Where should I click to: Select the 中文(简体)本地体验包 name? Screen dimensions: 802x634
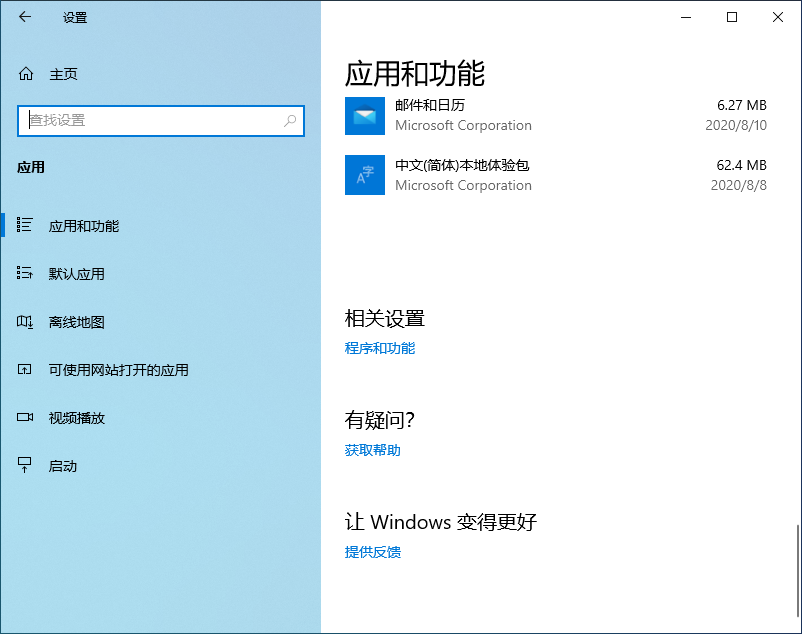[462, 165]
